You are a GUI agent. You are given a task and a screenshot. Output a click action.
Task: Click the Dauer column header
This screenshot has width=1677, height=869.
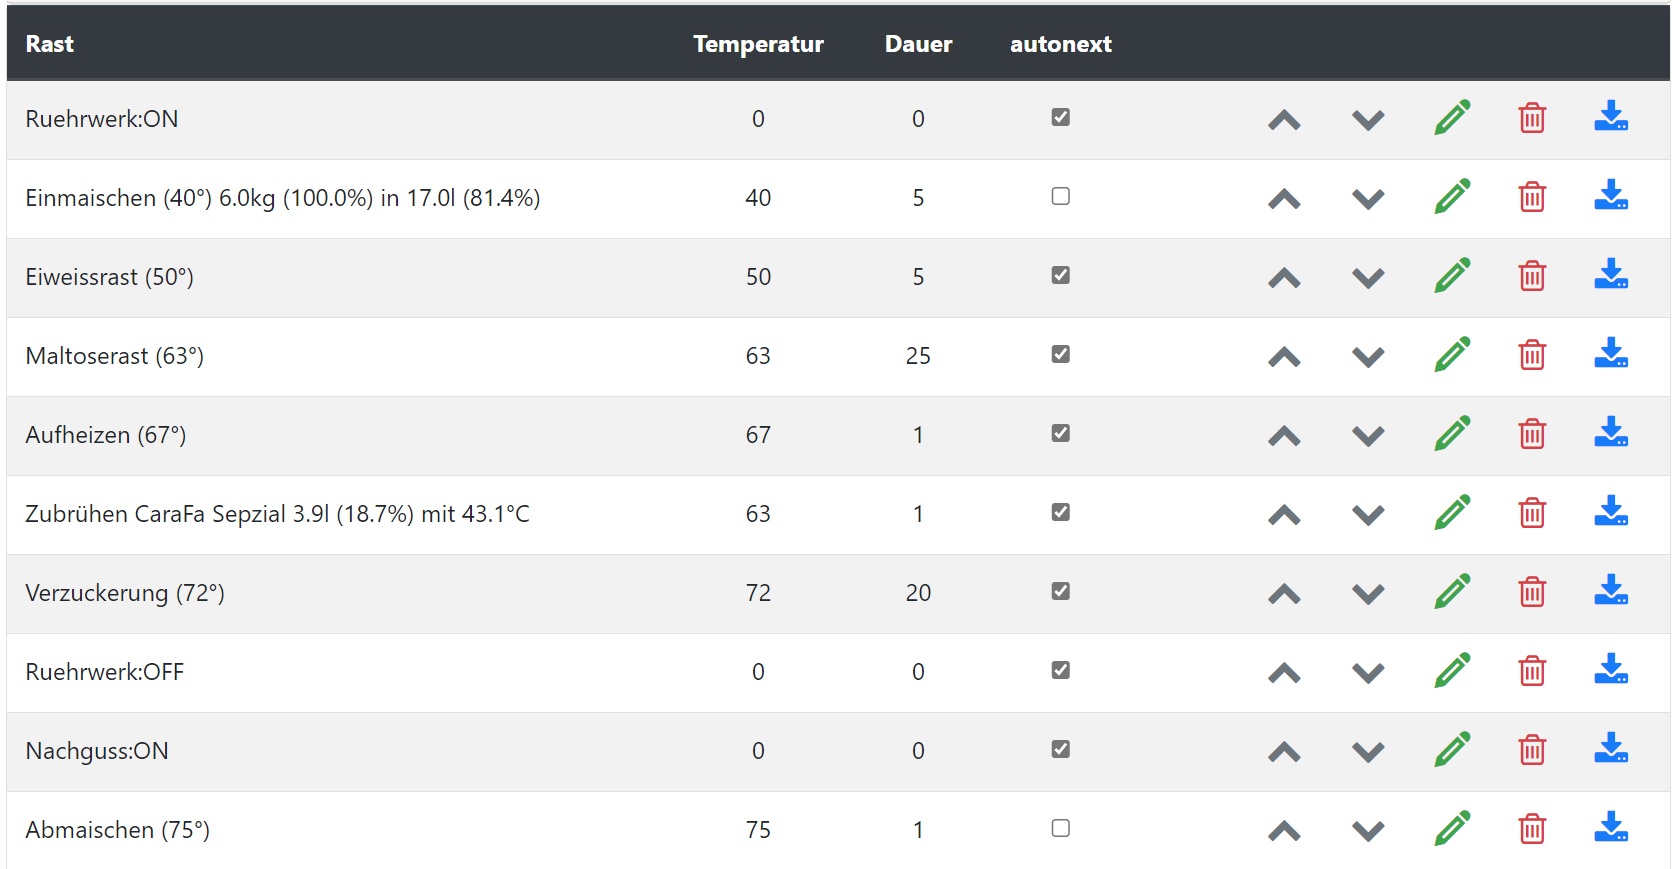point(918,44)
